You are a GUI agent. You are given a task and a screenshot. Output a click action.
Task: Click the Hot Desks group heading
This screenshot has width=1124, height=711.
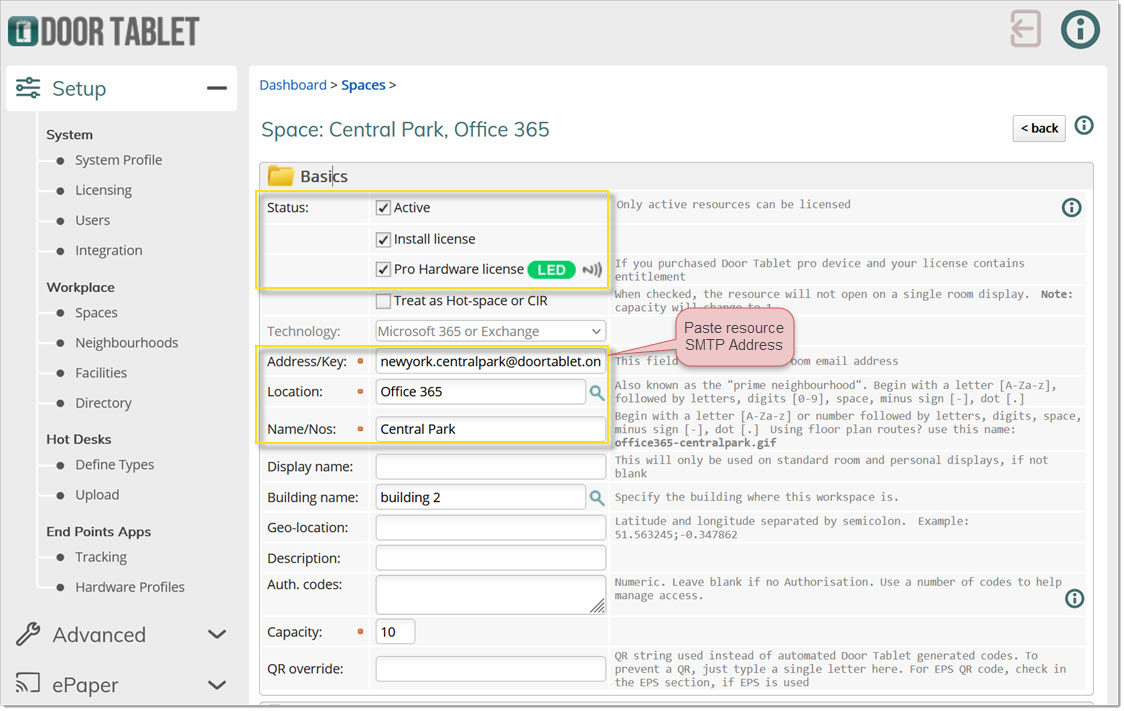(x=79, y=439)
